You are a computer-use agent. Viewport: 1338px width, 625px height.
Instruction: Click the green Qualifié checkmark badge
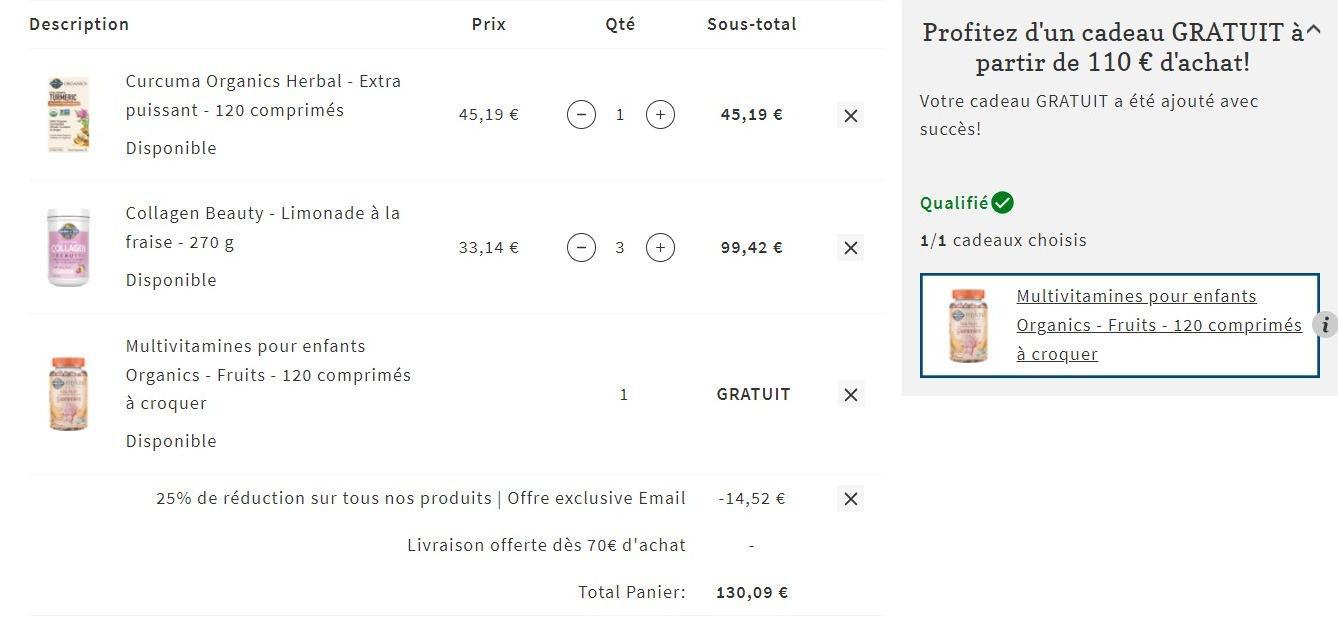coord(1002,203)
